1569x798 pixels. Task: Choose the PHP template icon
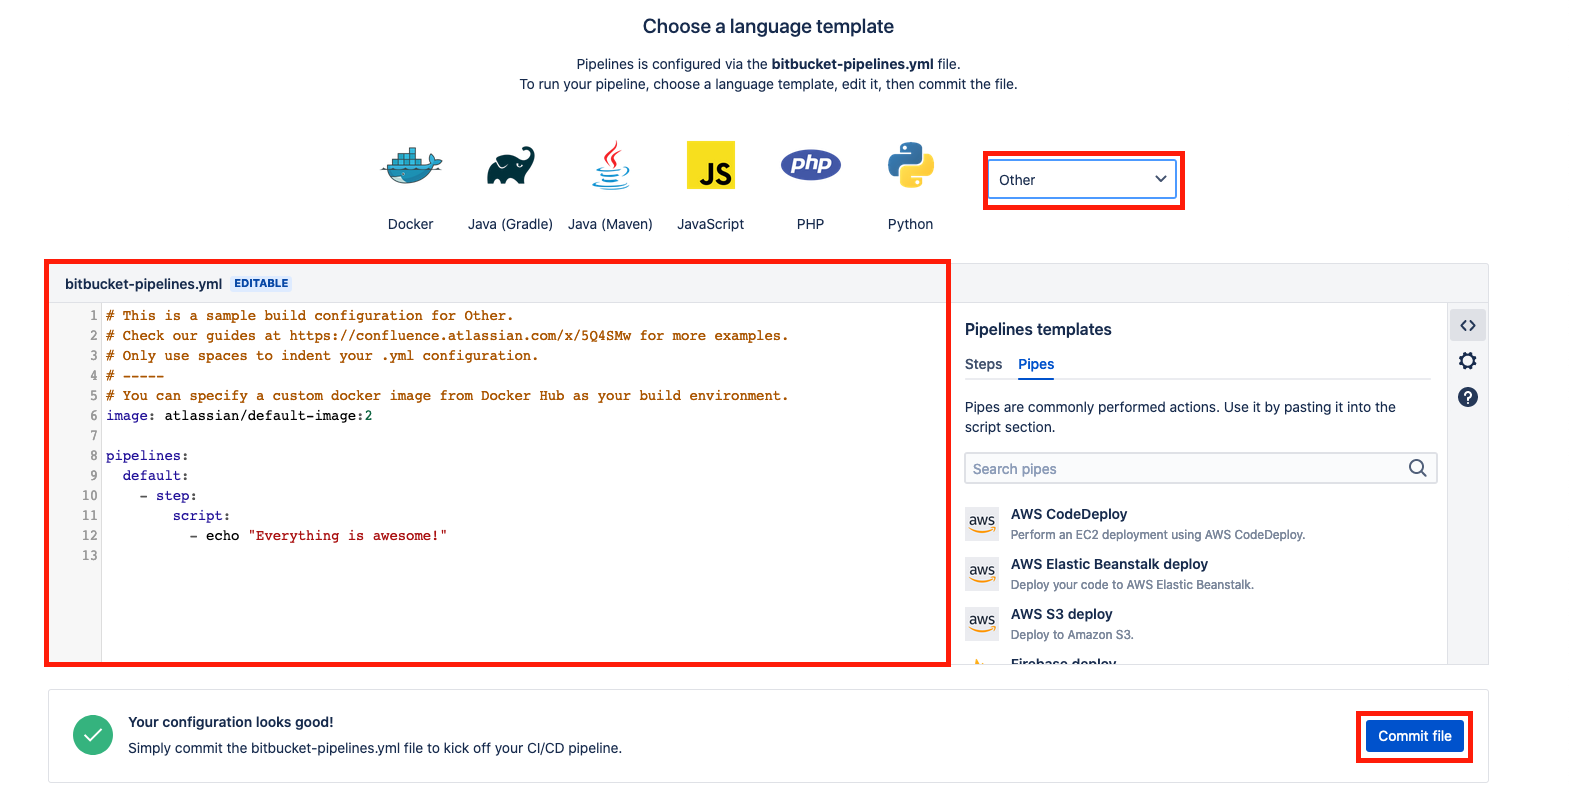pyautogui.click(x=811, y=164)
